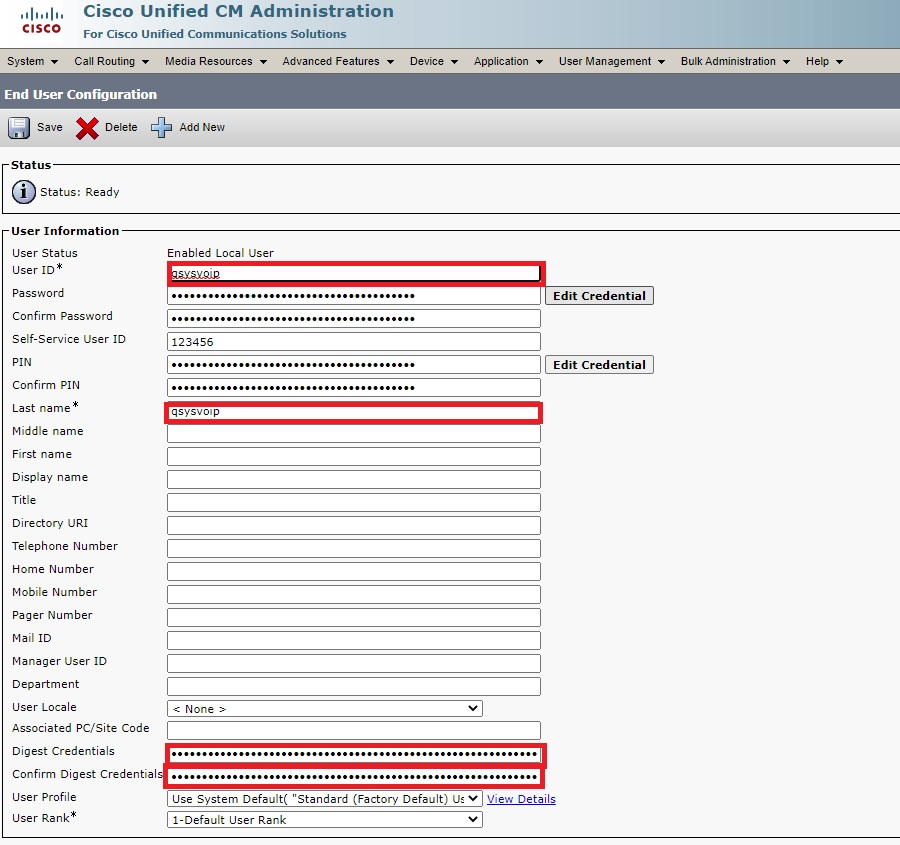Focus the Self-Service User ID field
This screenshot has height=845, width=900.
click(x=354, y=342)
